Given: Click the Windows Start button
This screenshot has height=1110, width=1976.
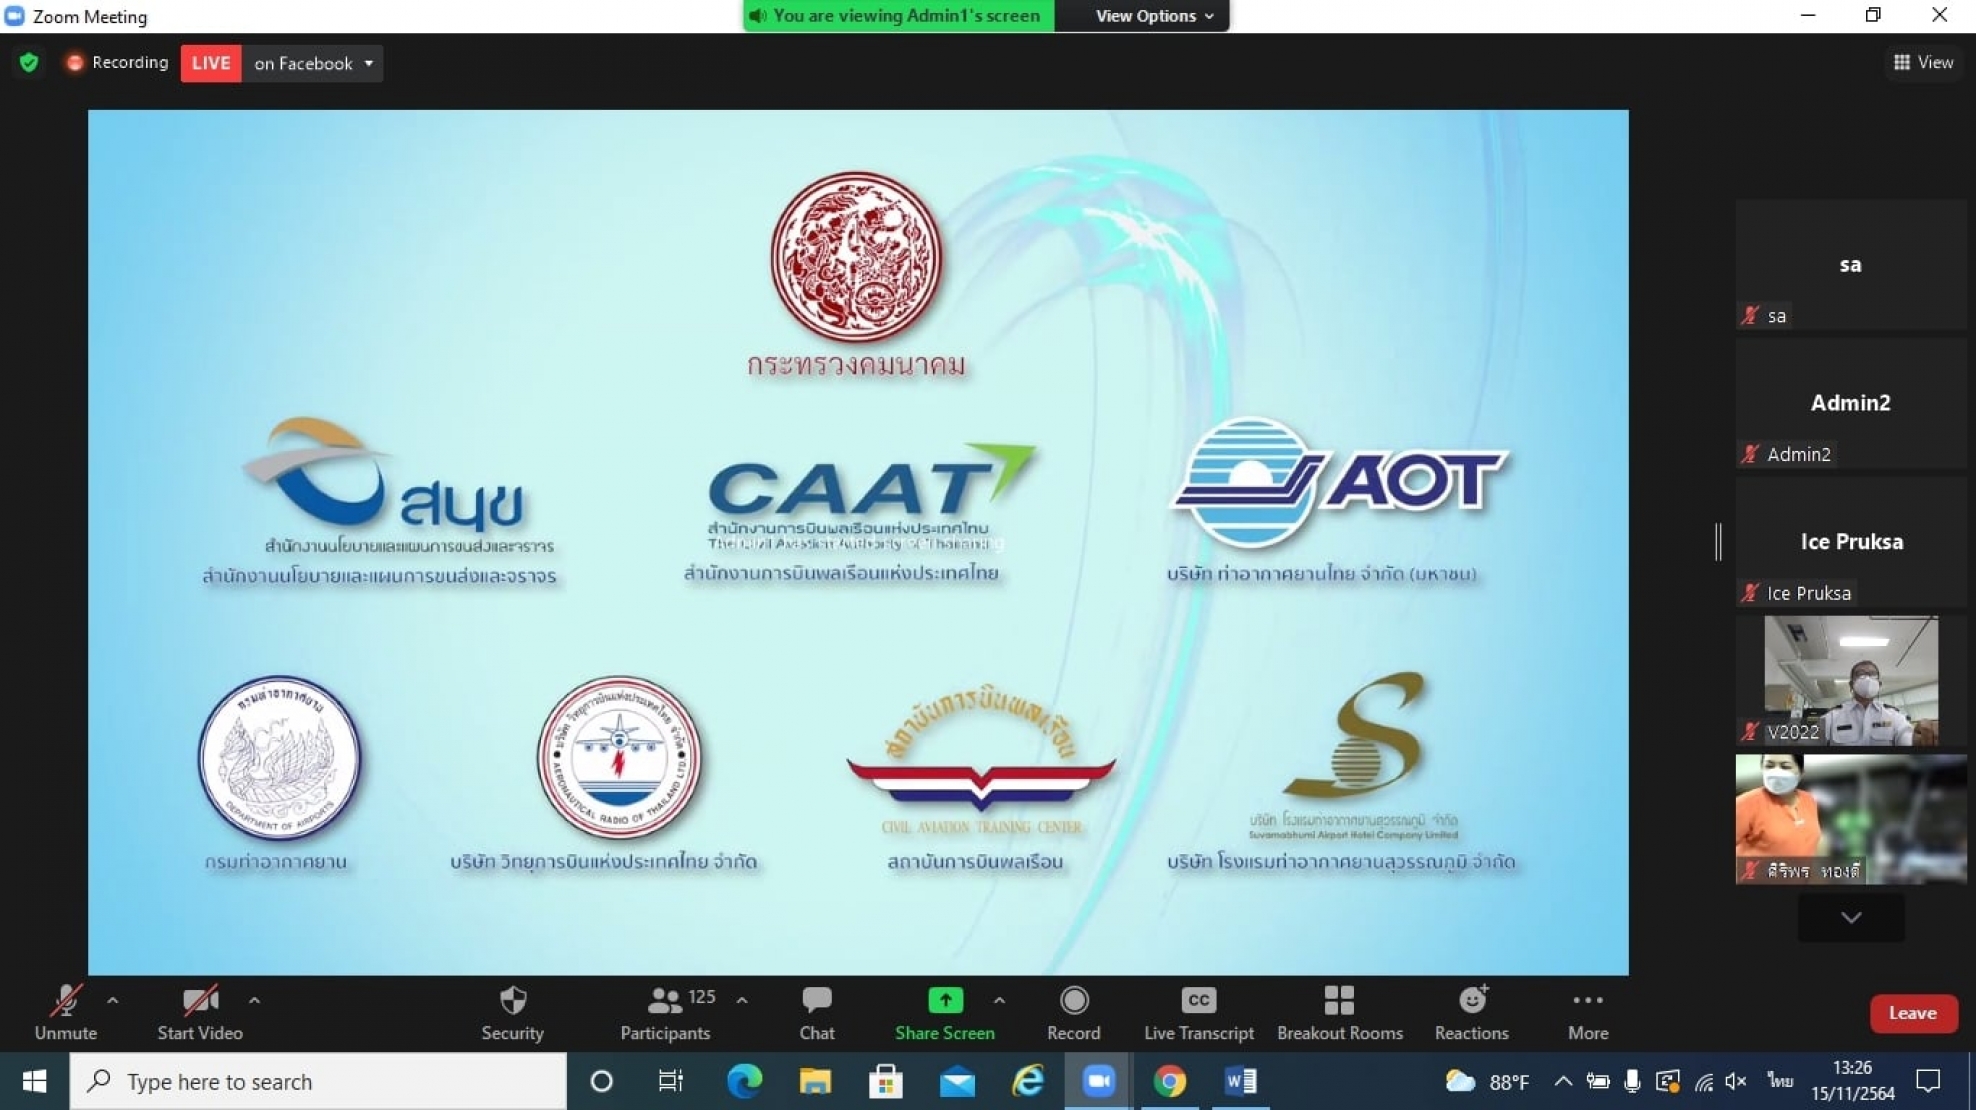Looking at the screenshot, I should tap(34, 1081).
